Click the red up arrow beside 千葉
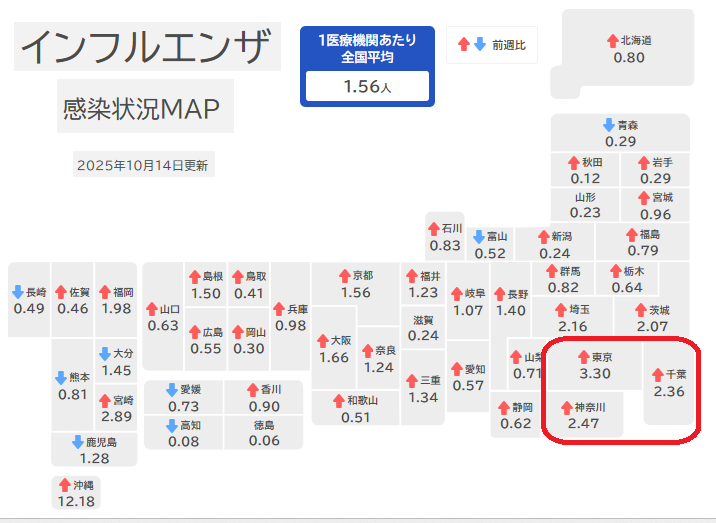Screen dimensions: 716x523 (657, 374)
